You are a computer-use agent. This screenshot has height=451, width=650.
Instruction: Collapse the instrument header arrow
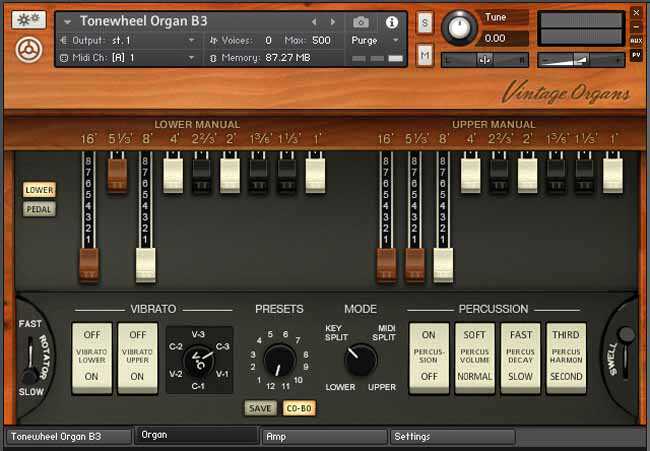coord(68,22)
